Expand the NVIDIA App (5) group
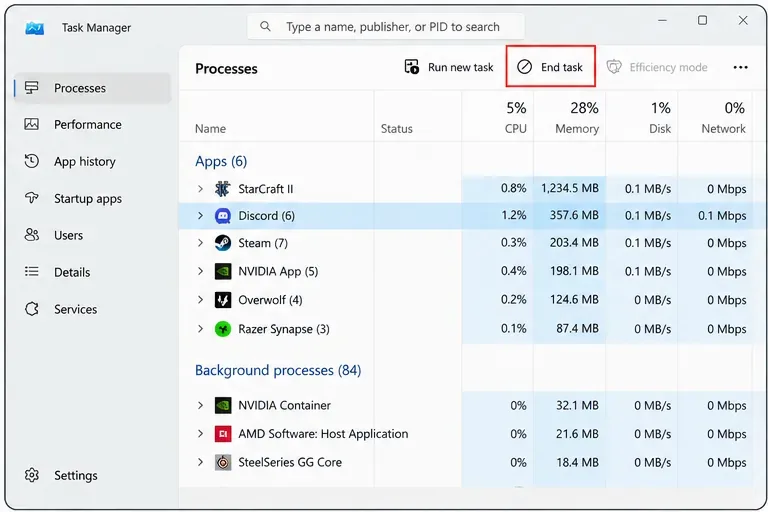Image resolution: width=768 pixels, height=512 pixels. 200,271
